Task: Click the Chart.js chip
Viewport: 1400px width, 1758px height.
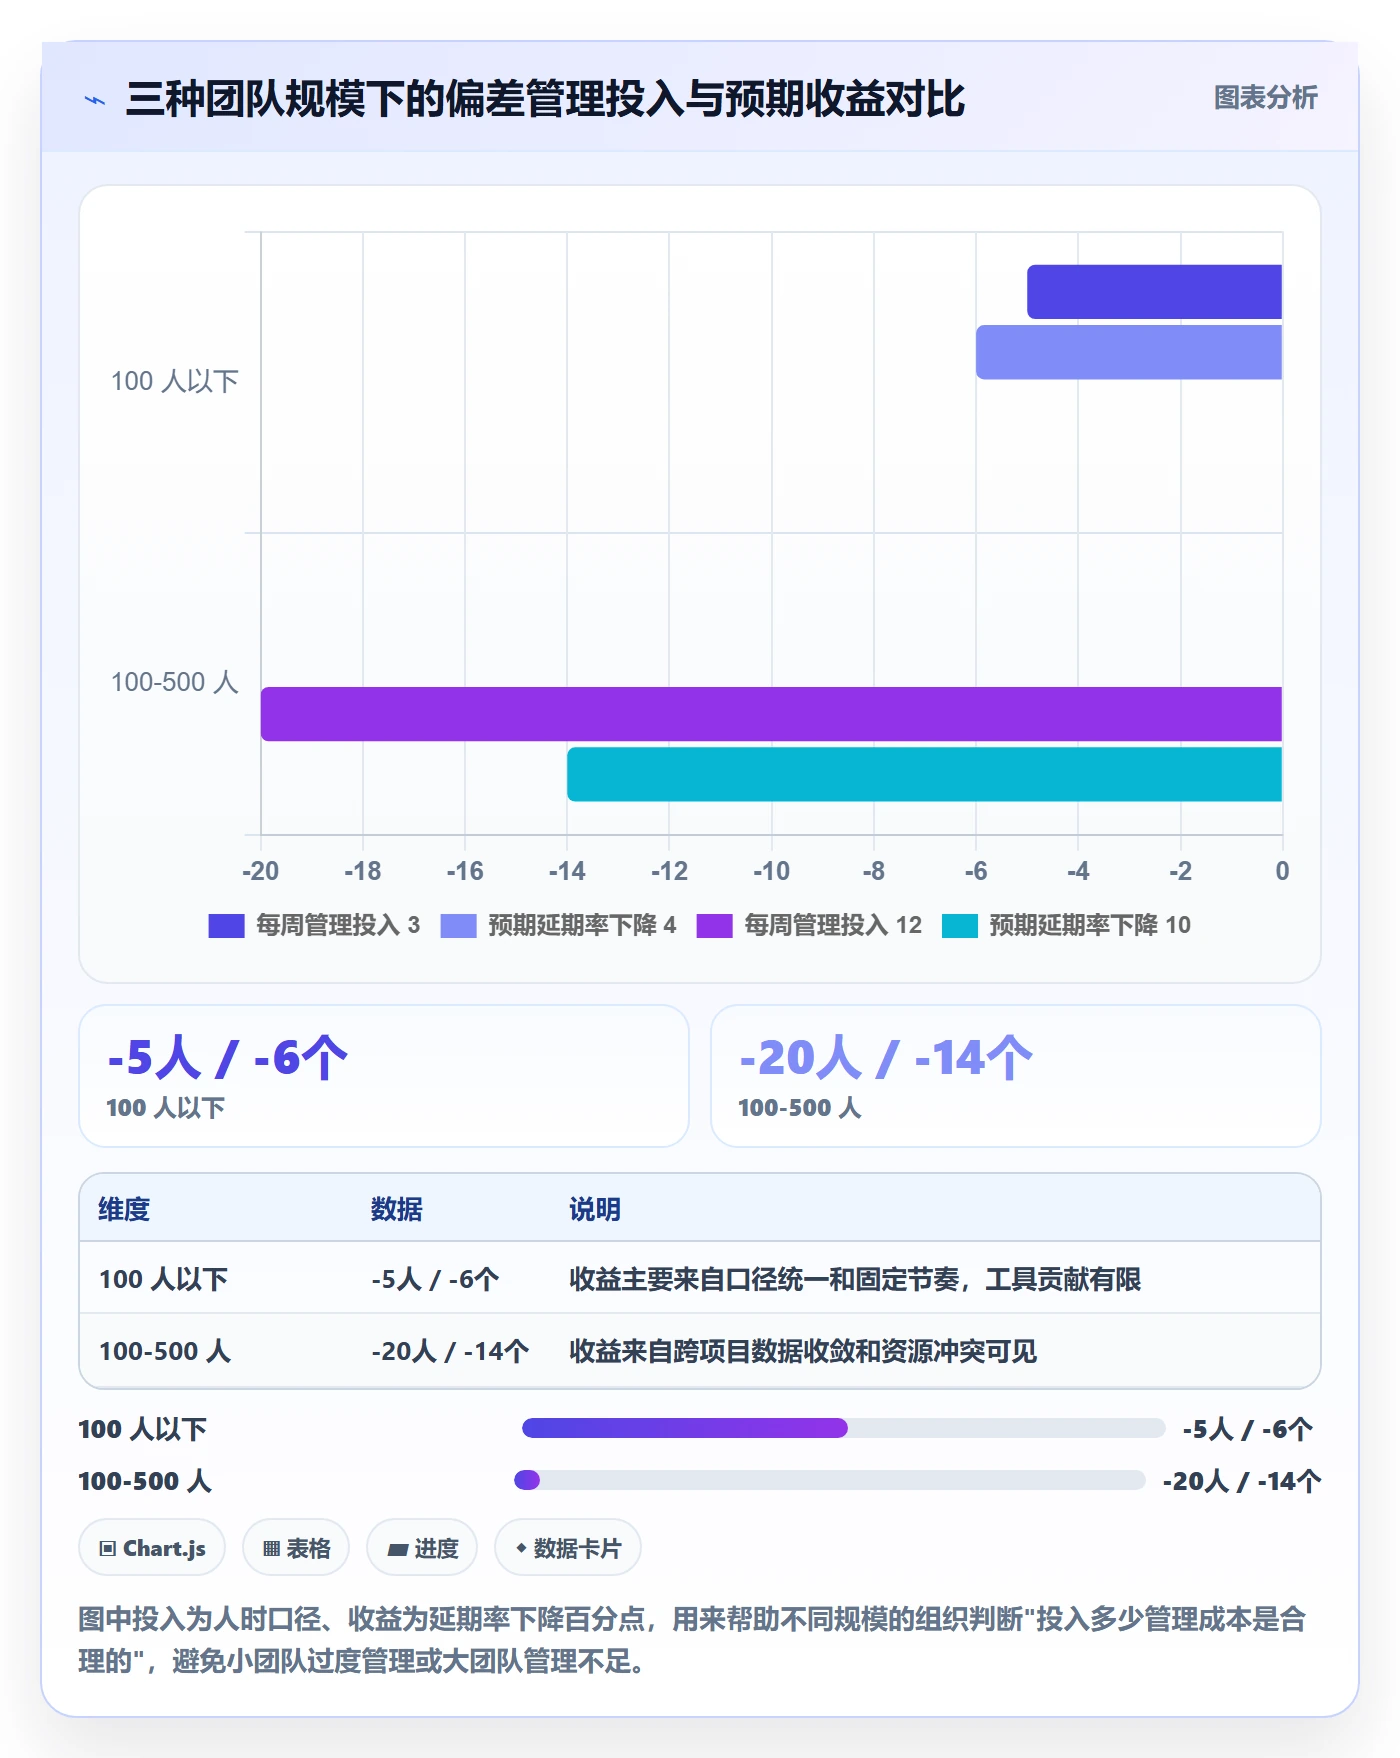Action: coord(152,1548)
